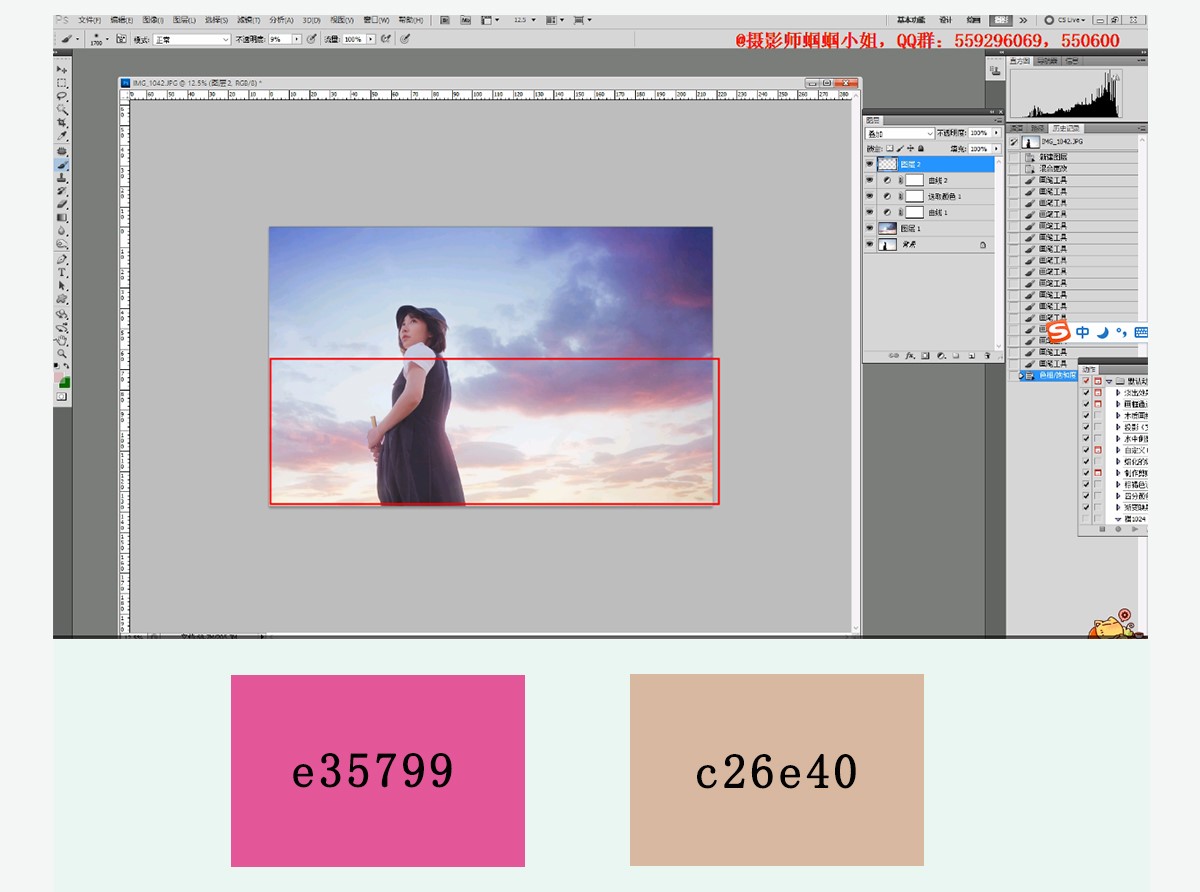The width and height of the screenshot is (1200, 892).
Task: Select the Move tool
Action: click(62, 69)
